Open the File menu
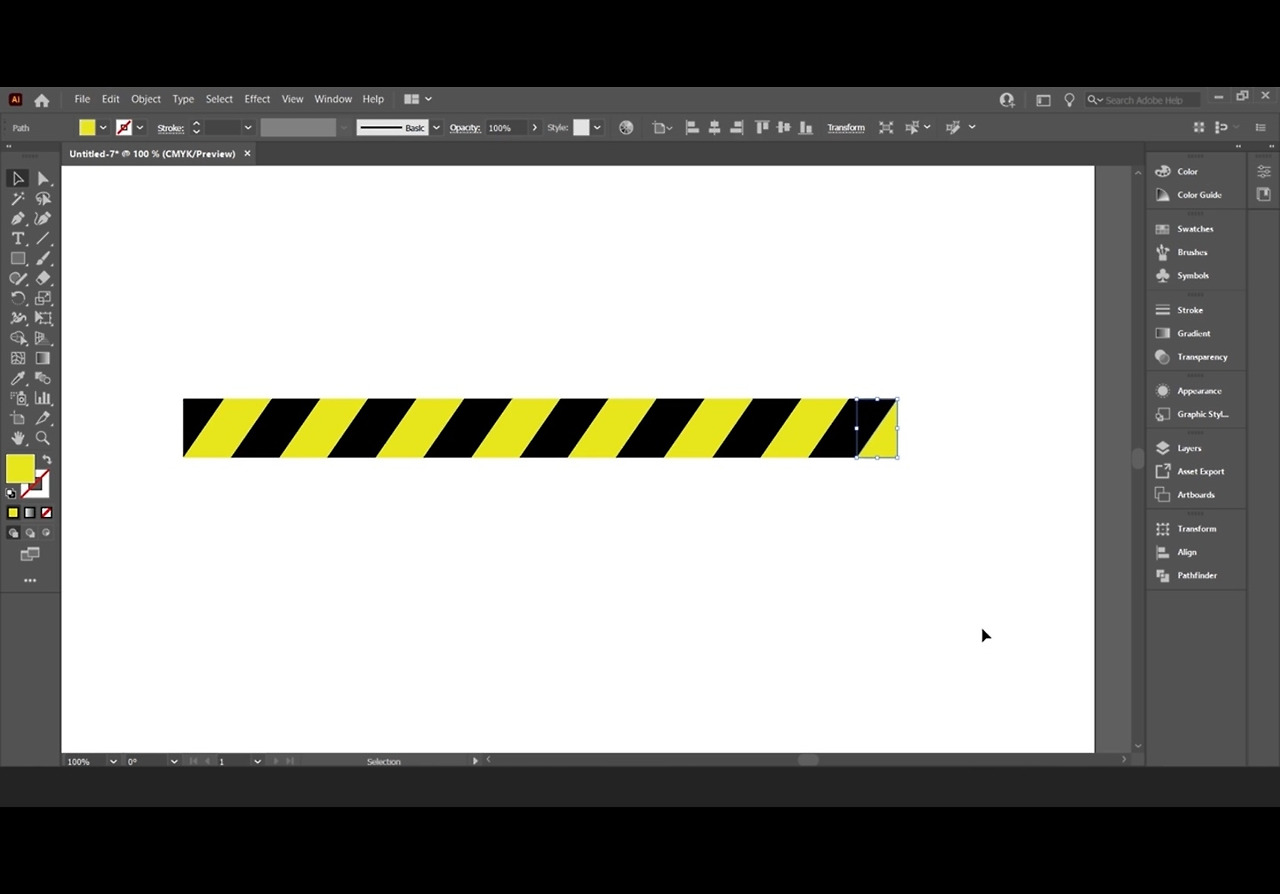This screenshot has width=1280, height=894. (82, 100)
